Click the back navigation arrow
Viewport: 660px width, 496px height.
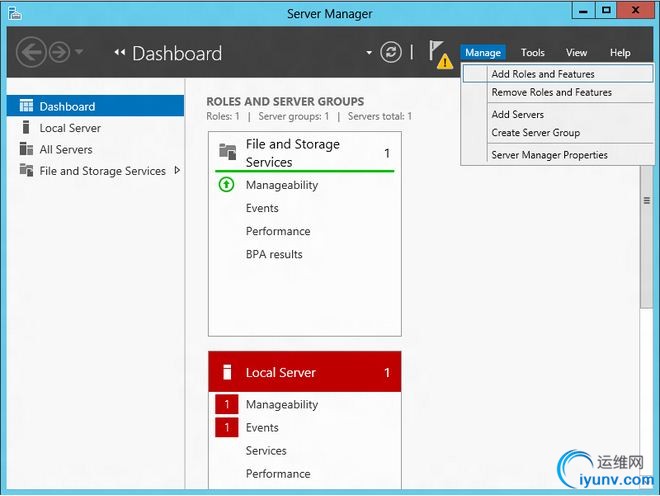pyautogui.click(x=31, y=53)
